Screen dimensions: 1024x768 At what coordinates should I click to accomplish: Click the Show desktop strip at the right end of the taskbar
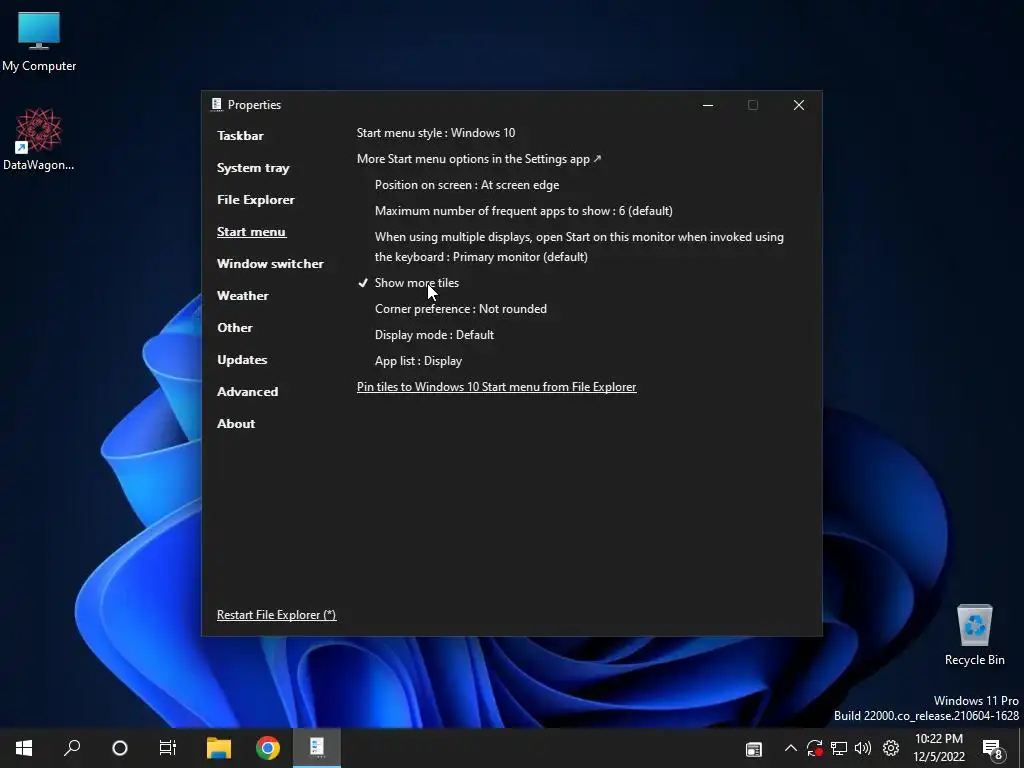coord(1021,748)
